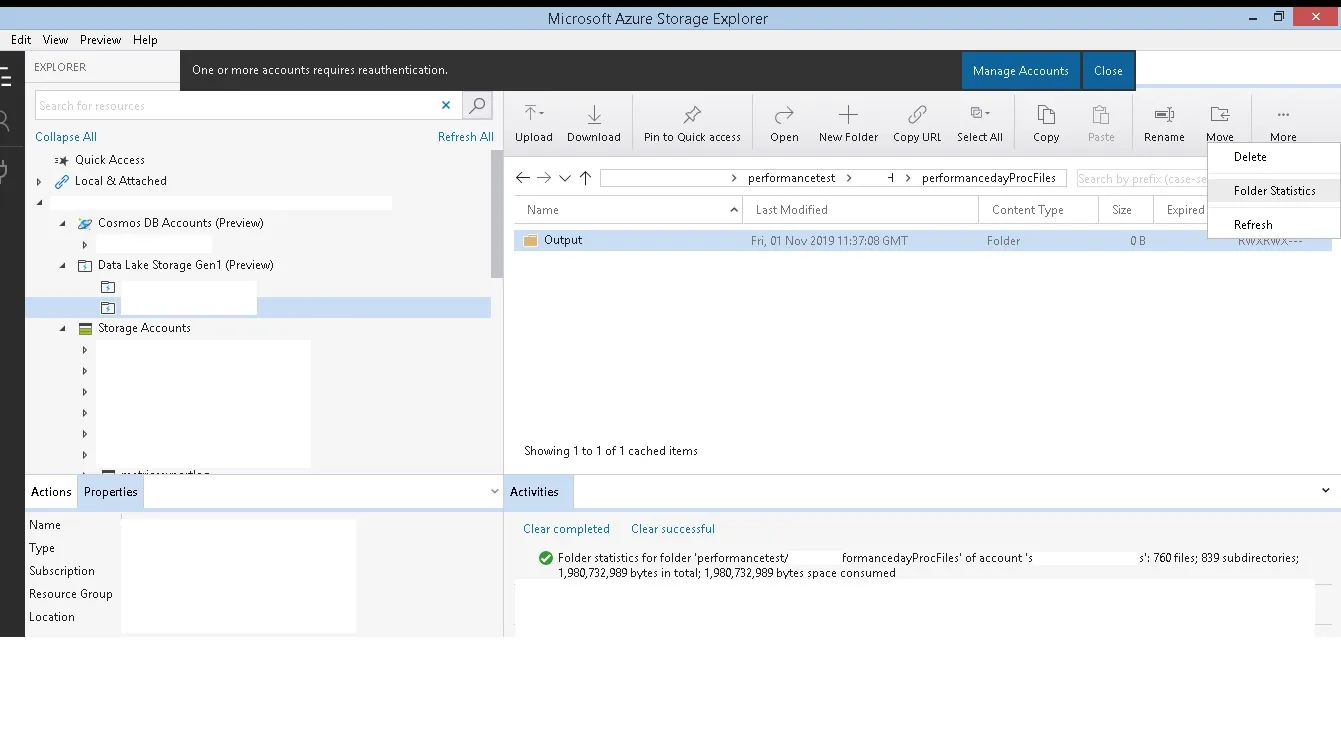The width and height of the screenshot is (1341, 740).
Task: Click the explorer tree vertical scrollbar
Action: point(497,215)
